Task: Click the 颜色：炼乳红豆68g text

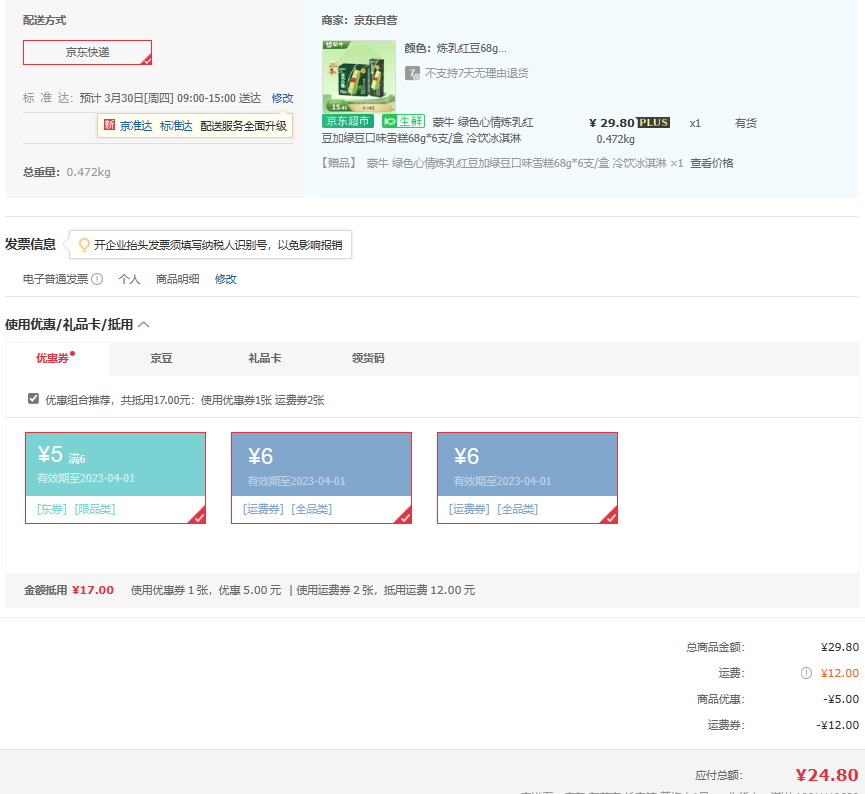Action: [456, 48]
